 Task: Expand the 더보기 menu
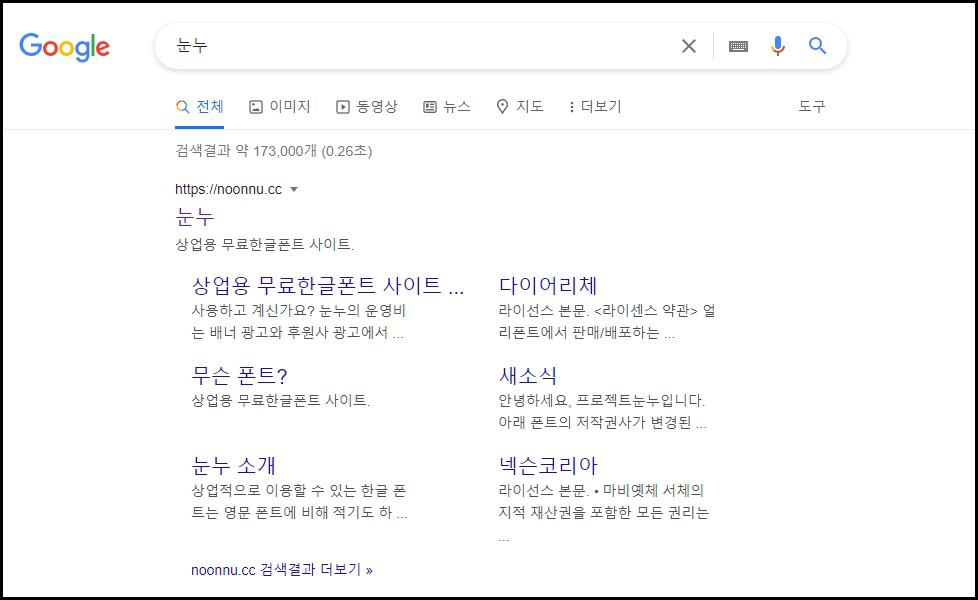[x=595, y=107]
